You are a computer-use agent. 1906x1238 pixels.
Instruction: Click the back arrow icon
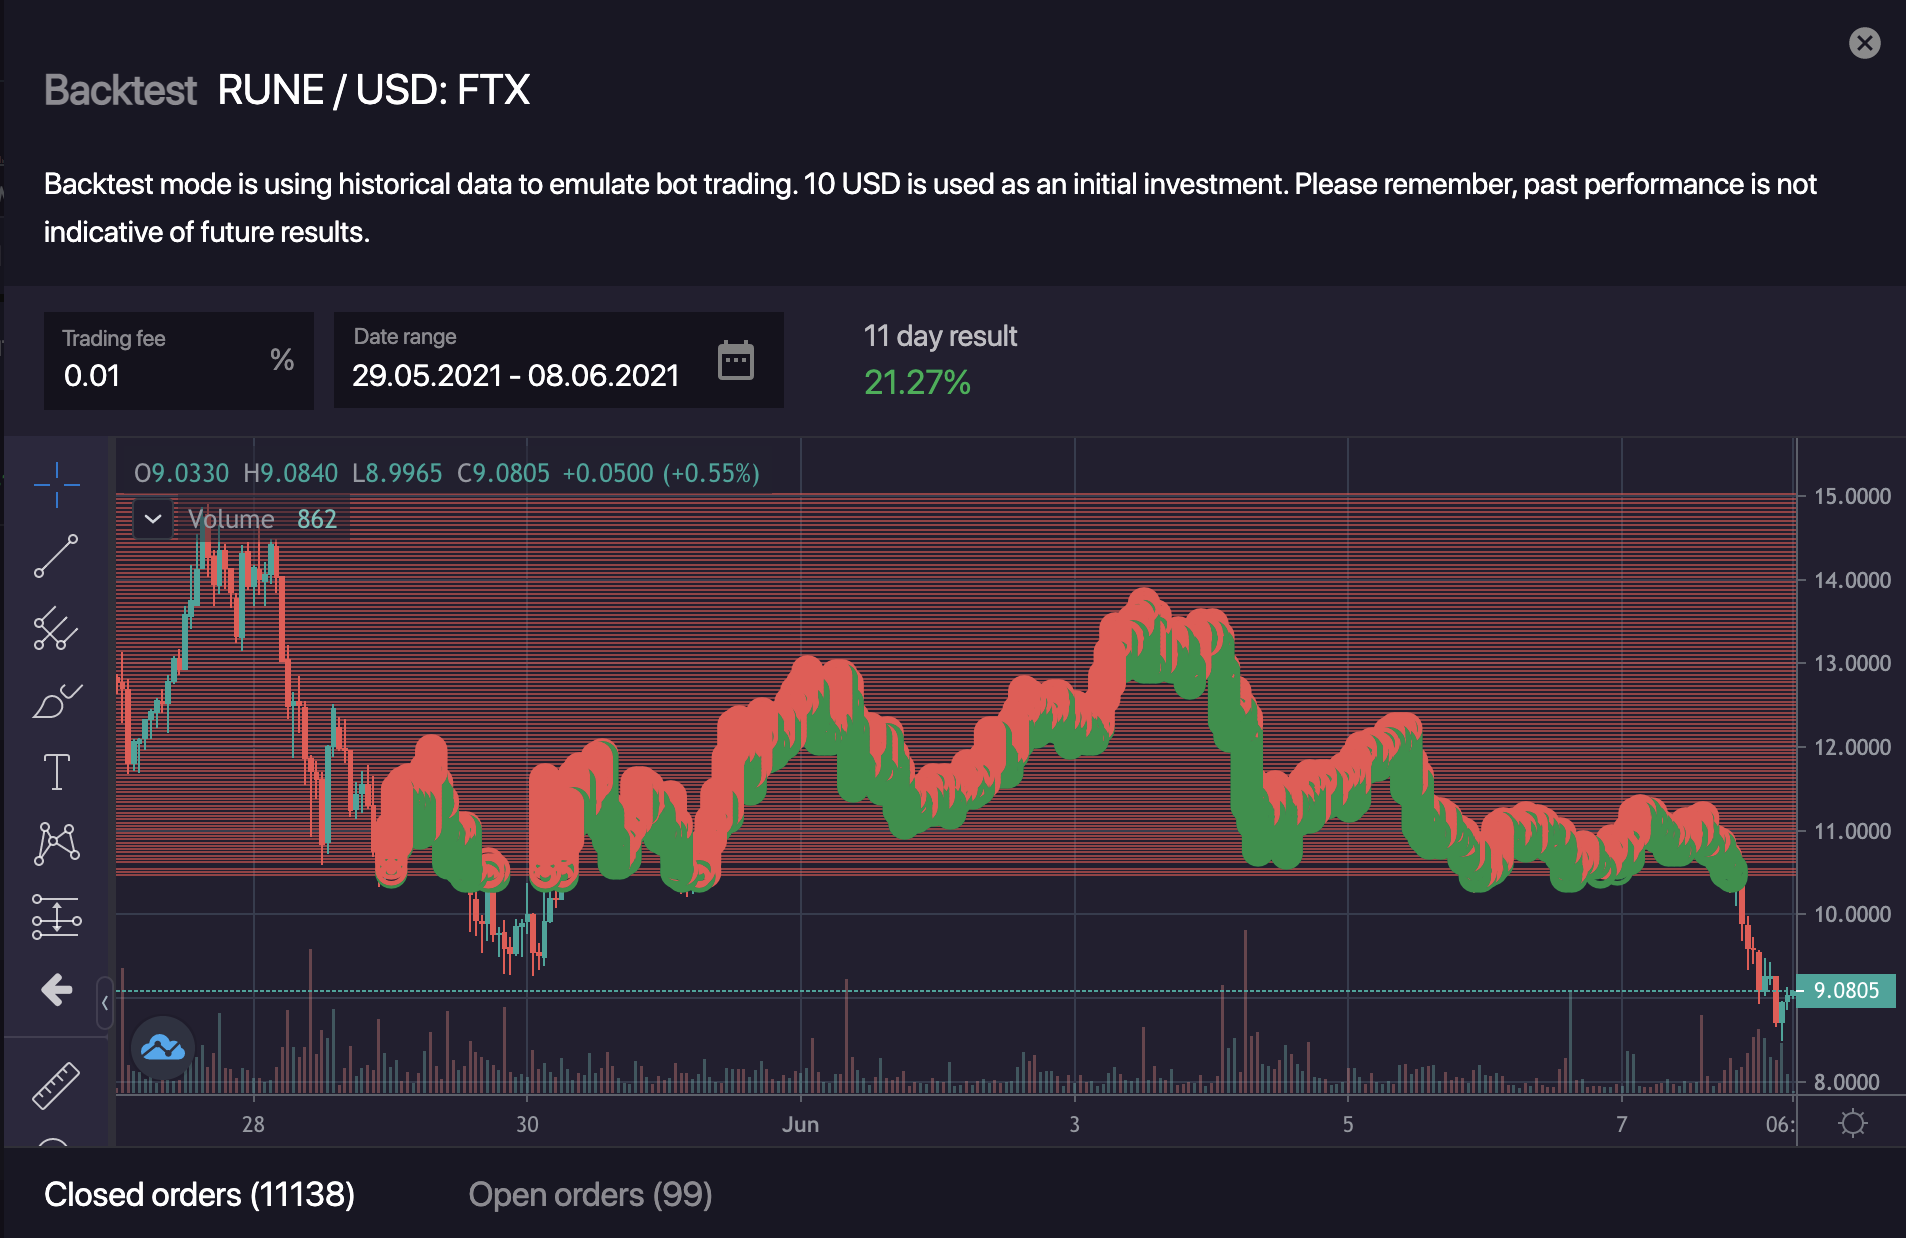(x=56, y=990)
